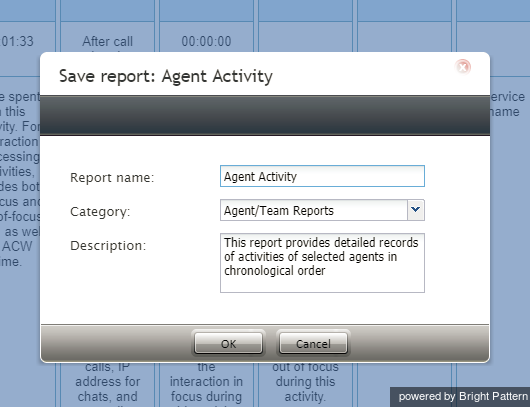Close the Save report dialog
Image resolution: width=530 pixels, height=407 pixels.
click(x=463, y=67)
